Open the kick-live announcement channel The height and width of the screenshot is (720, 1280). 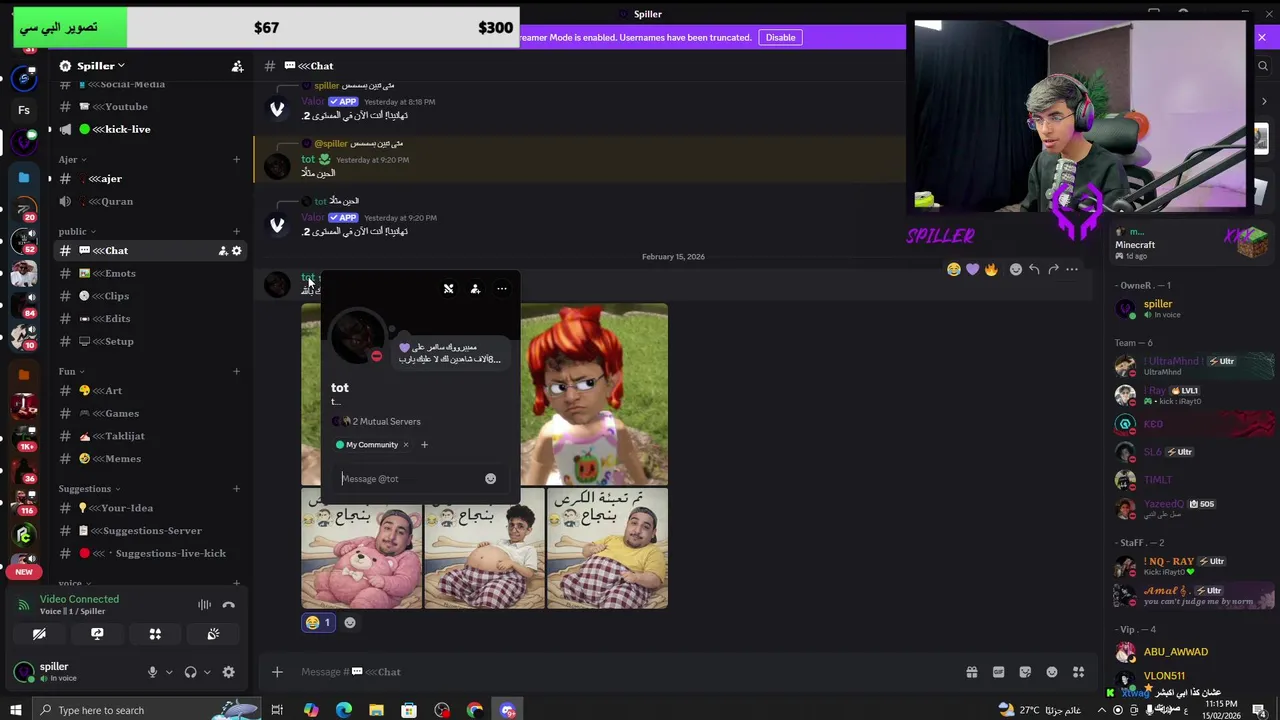pyautogui.click(x=150, y=129)
